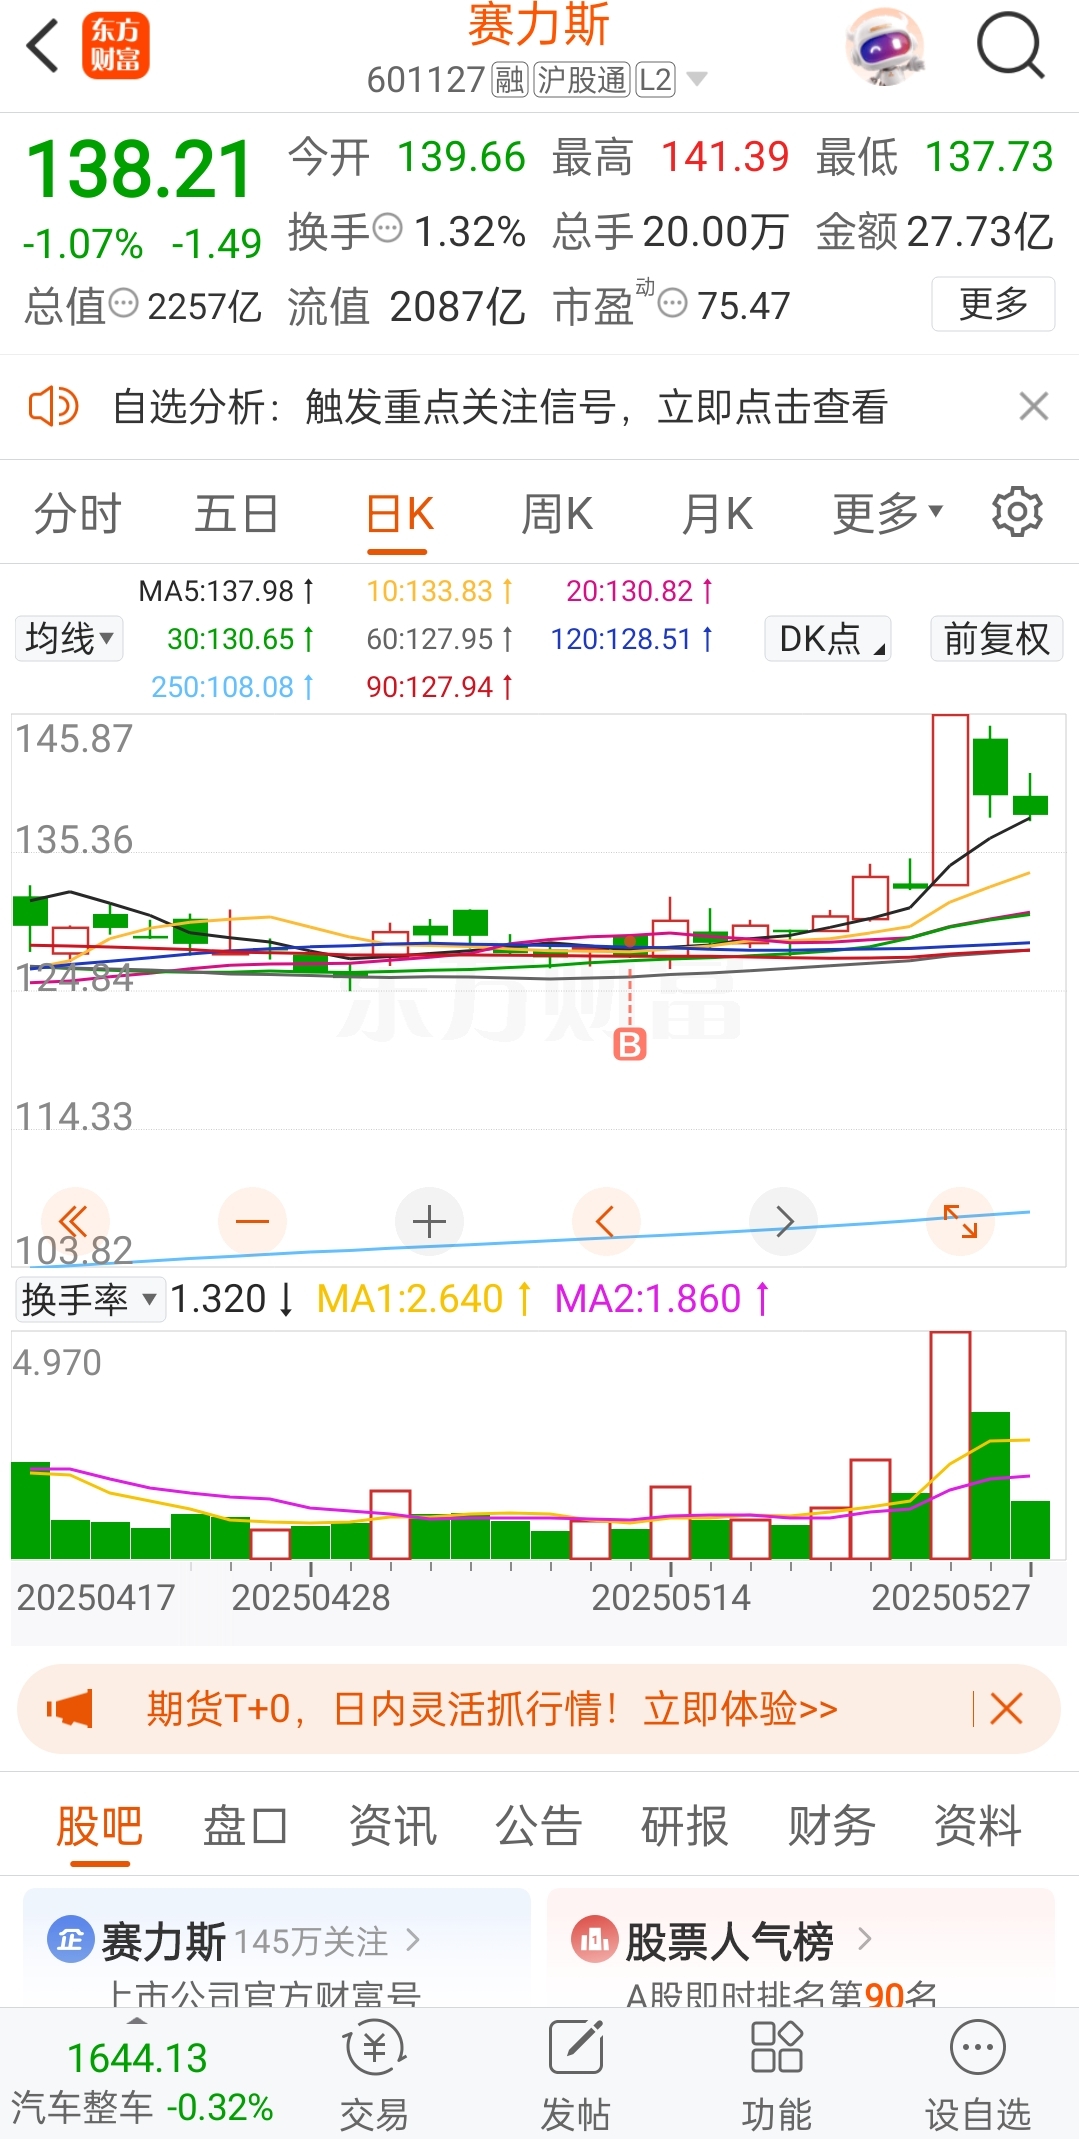This screenshot has width=1079, height=2139.
Task: Switch to 周K chart tab
Action: click(x=557, y=514)
